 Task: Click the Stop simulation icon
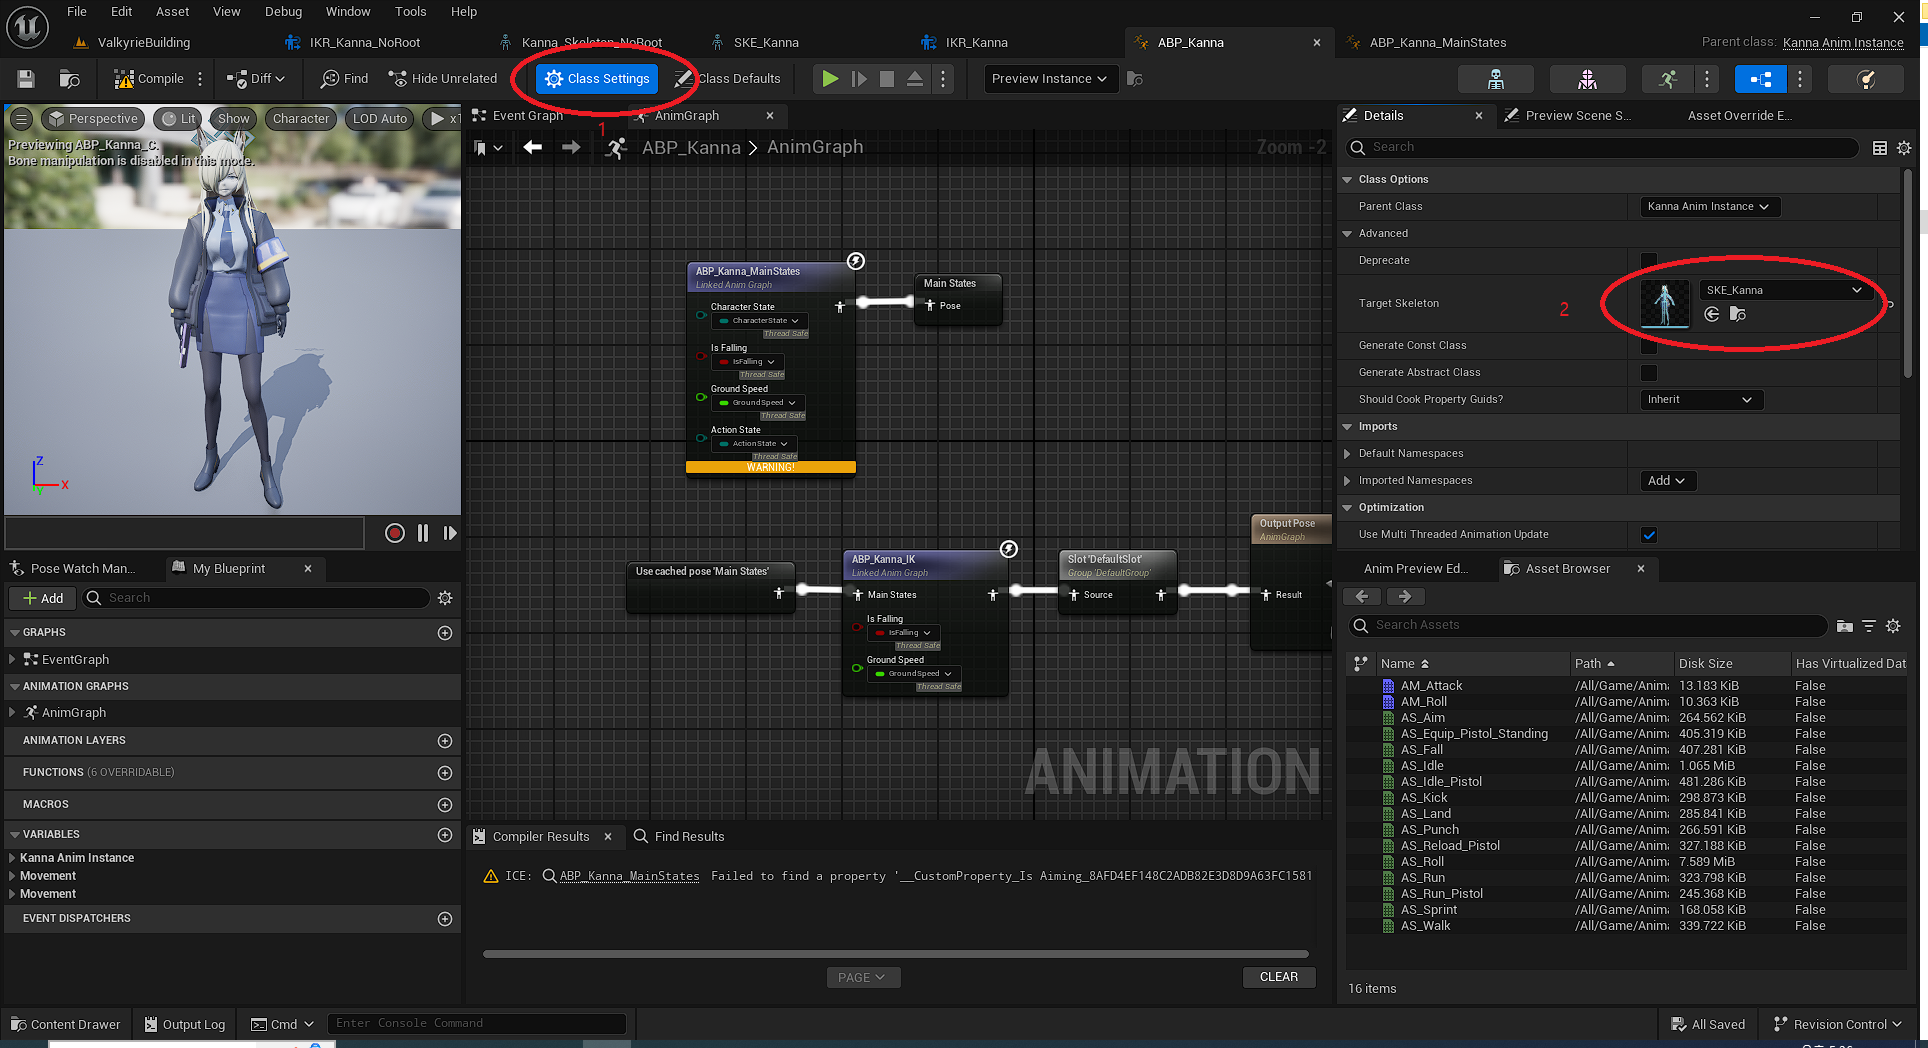pyautogui.click(x=886, y=79)
